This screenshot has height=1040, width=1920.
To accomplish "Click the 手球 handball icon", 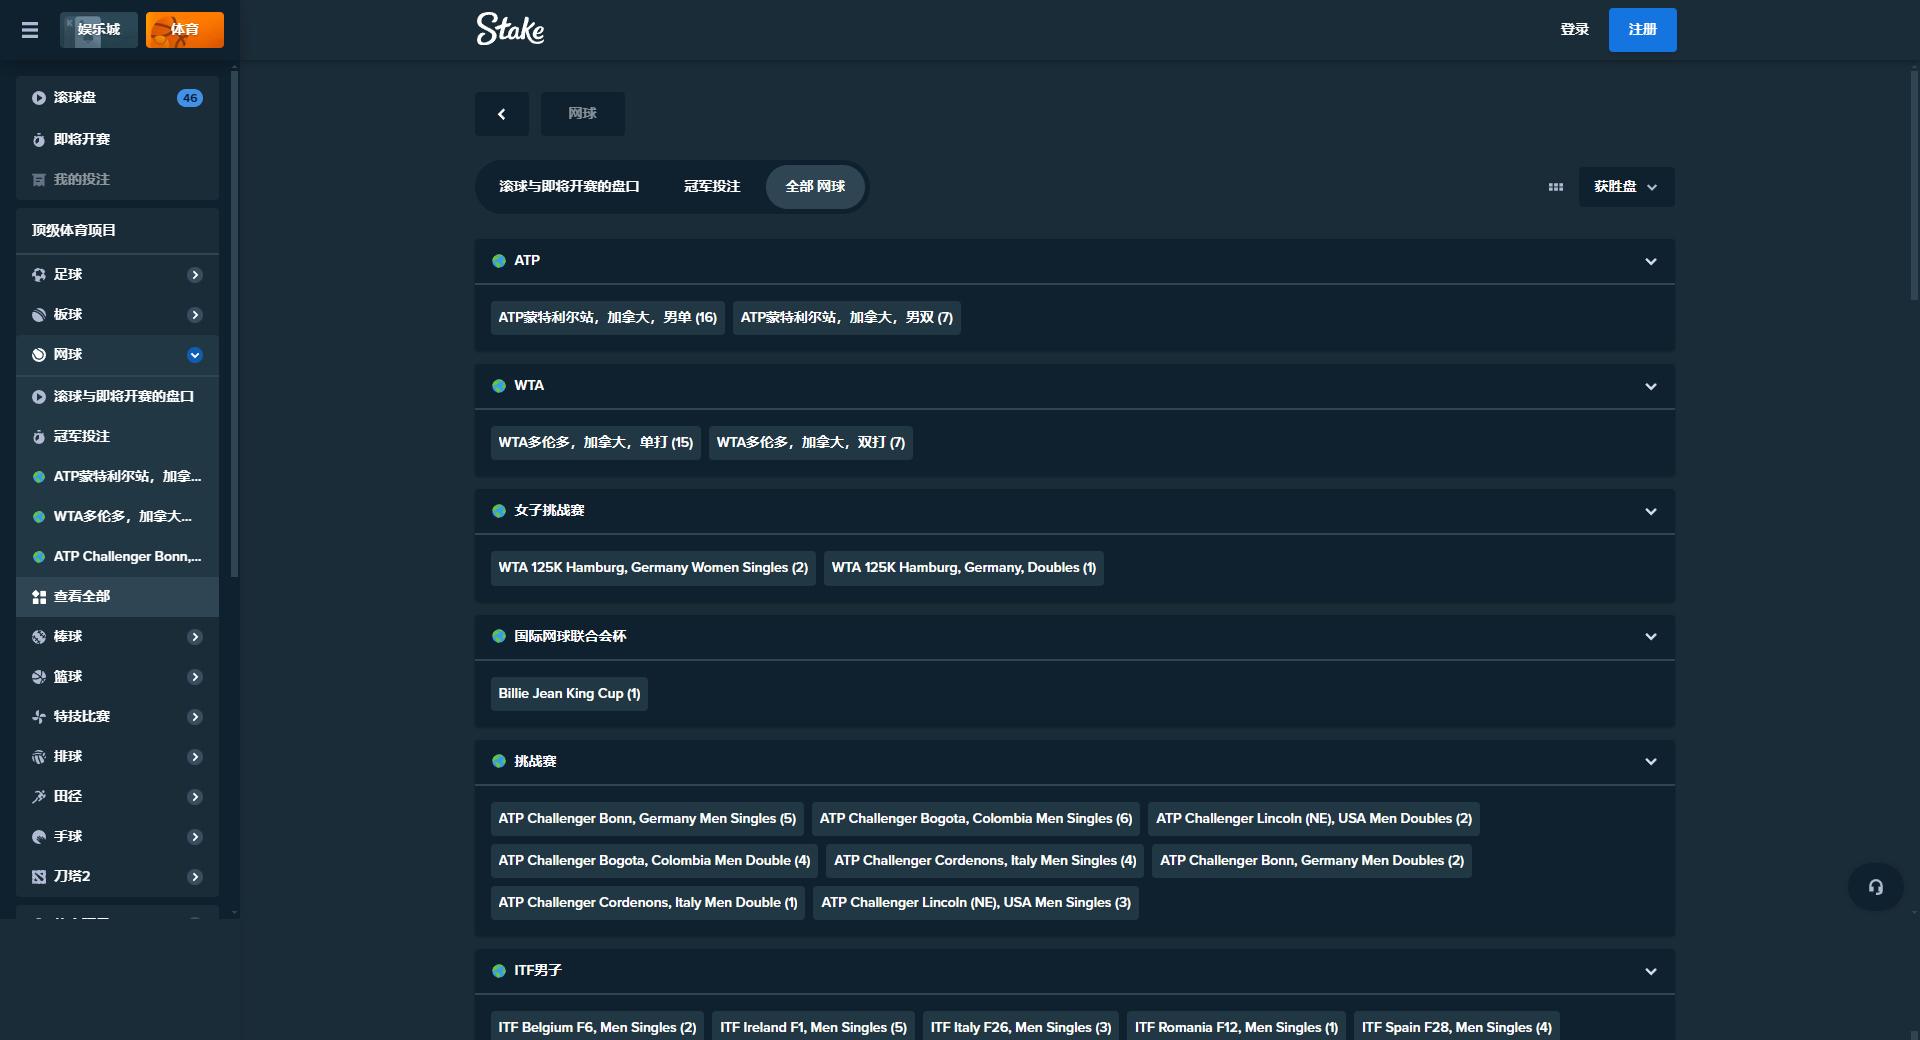I will (x=39, y=837).
